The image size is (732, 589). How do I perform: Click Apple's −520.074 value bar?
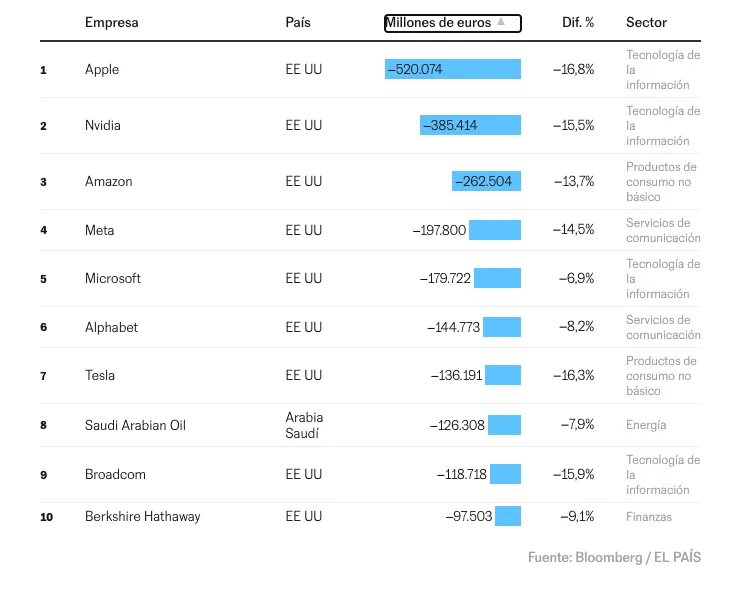pos(453,69)
